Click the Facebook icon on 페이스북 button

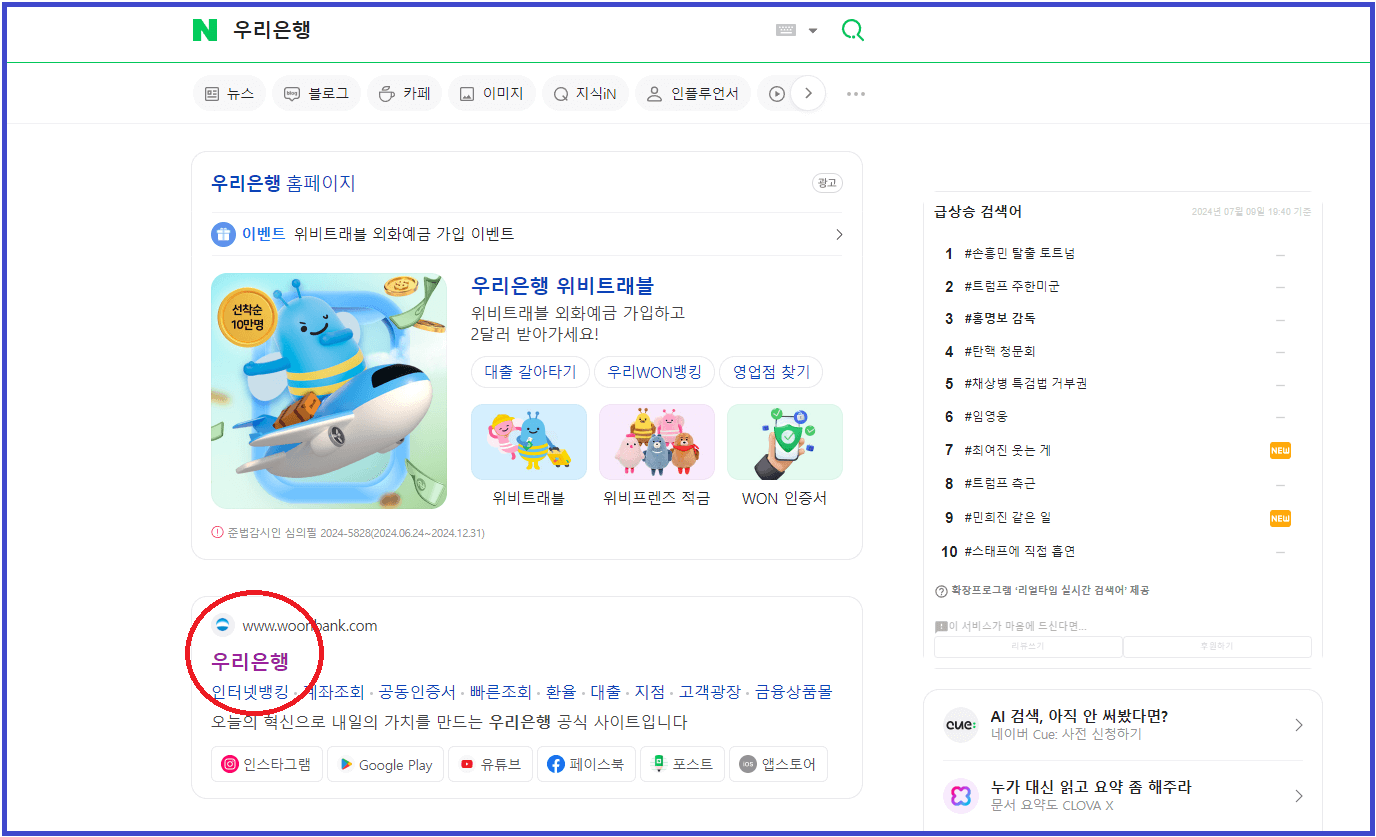tap(554, 764)
